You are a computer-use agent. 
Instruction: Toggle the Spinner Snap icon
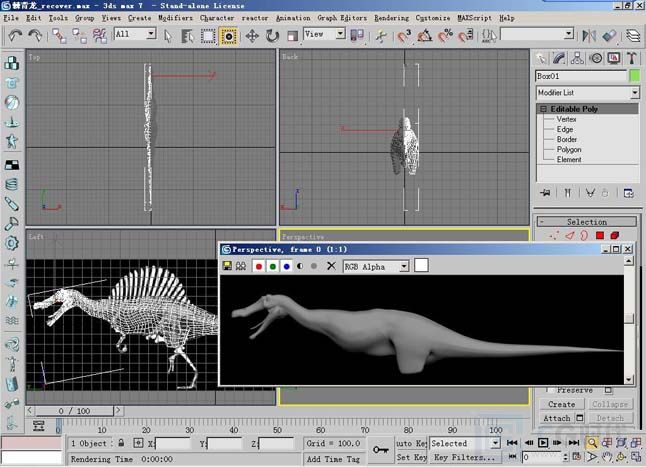coord(466,36)
